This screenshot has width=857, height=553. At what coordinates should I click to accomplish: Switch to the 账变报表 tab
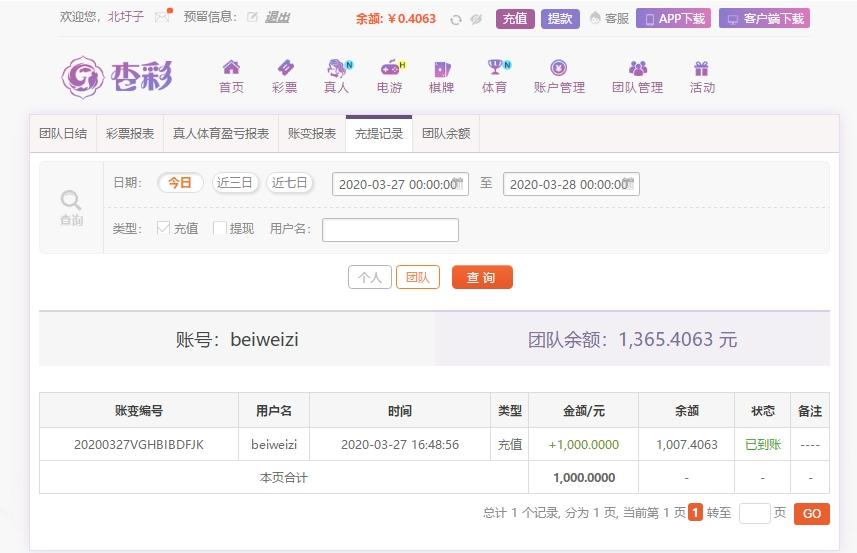pos(312,134)
